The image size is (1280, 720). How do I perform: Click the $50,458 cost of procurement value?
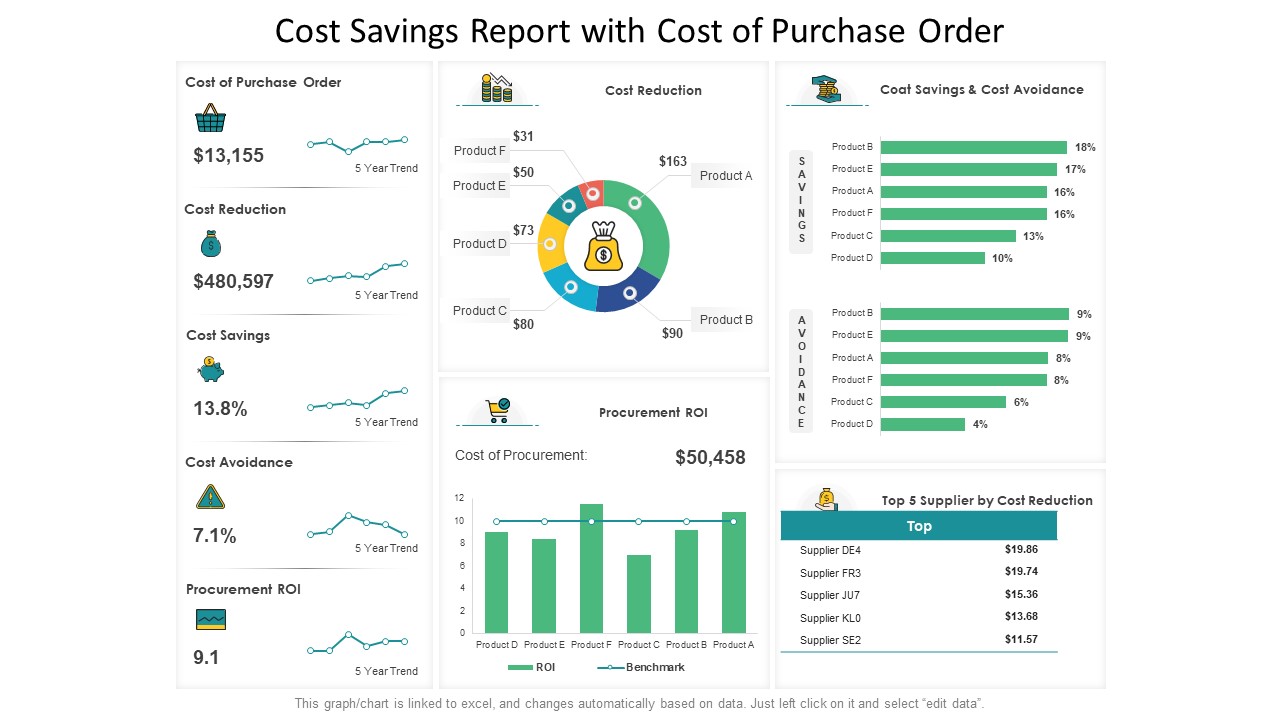[x=711, y=458]
